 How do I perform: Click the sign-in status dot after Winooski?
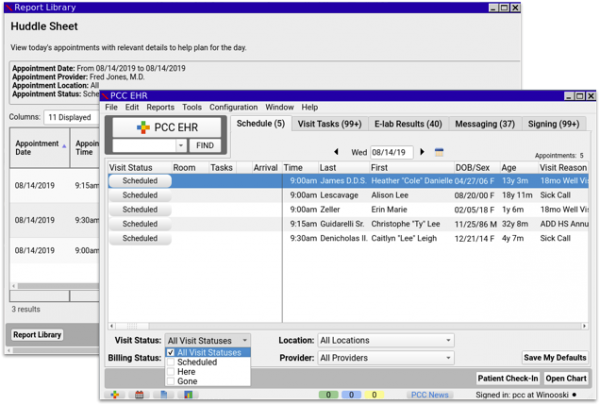coord(574,395)
